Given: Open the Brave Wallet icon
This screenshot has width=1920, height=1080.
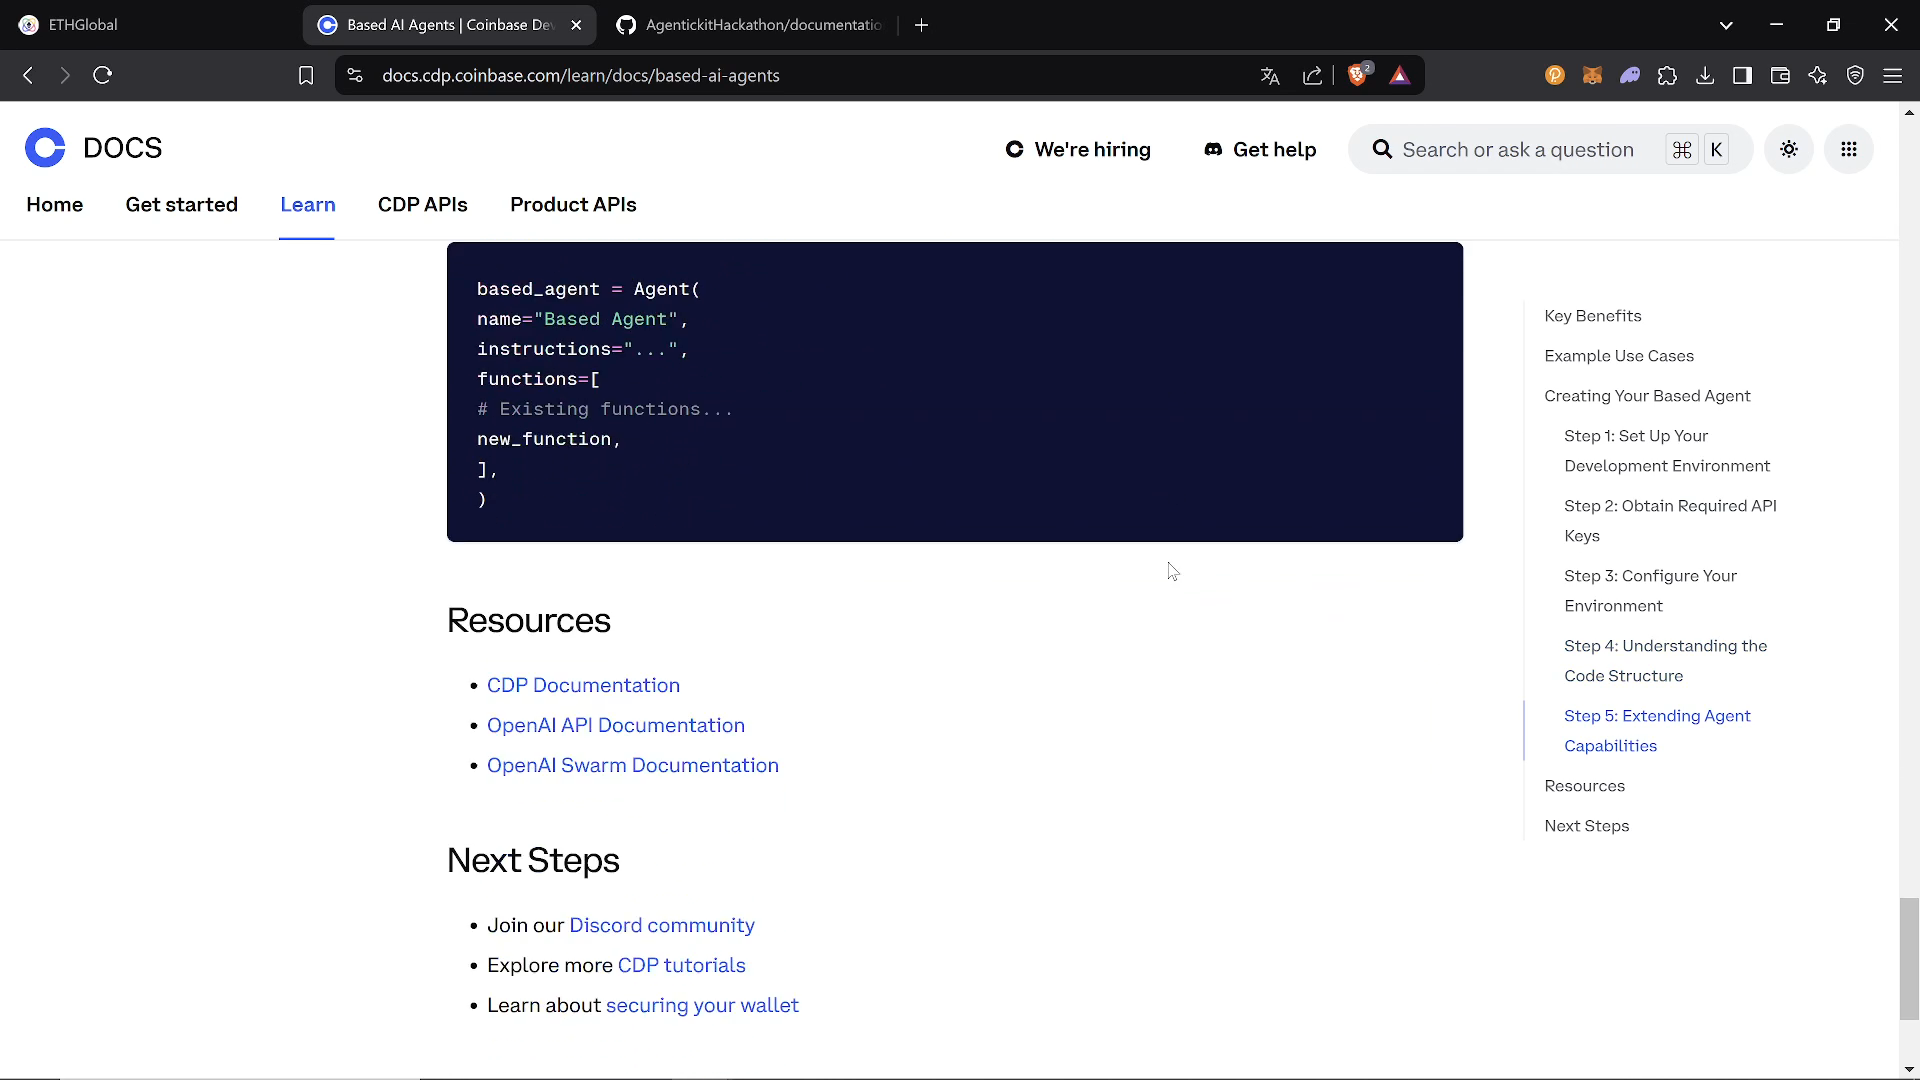Looking at the screenshot, I should 1780,75.
